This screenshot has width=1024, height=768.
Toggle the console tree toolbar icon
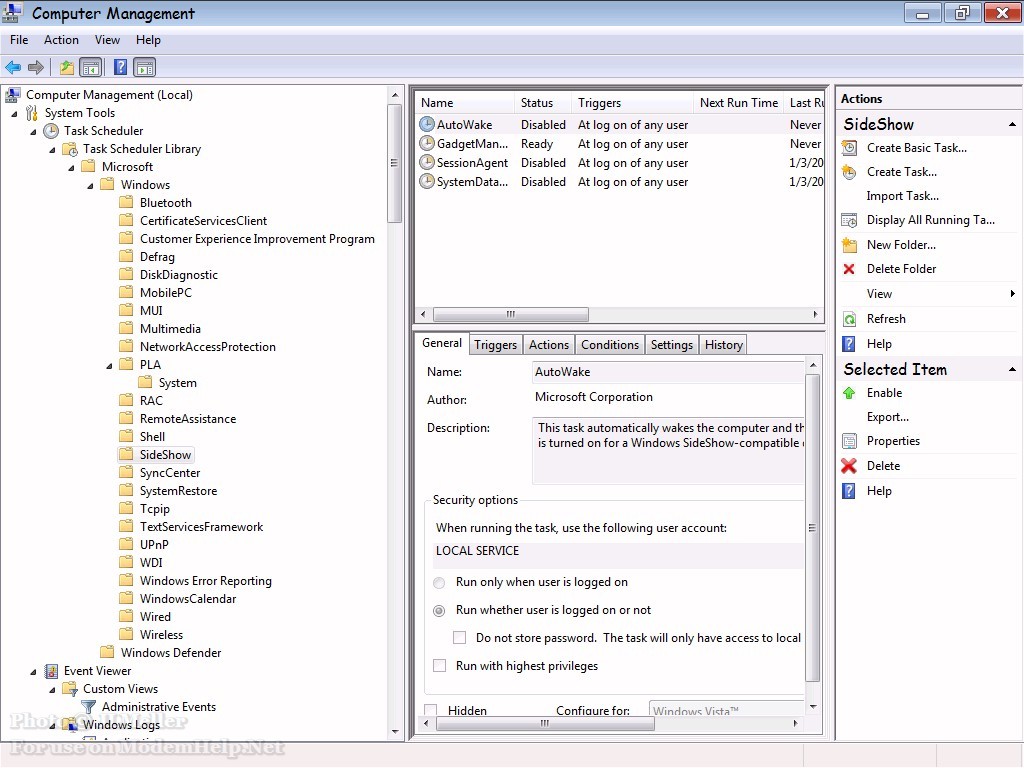tap(91, 67)
